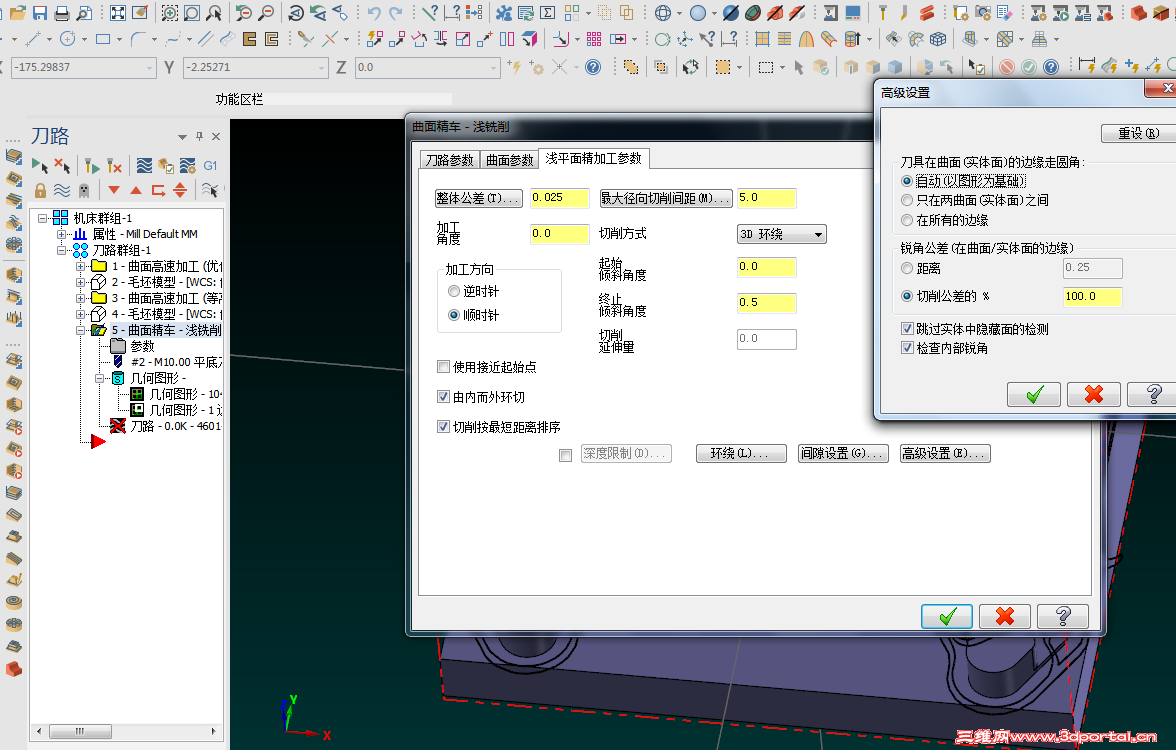The image size is (1176, 750).
Task: Click the lock toolpath padlock icon
Action: click(x=40, y=188)
